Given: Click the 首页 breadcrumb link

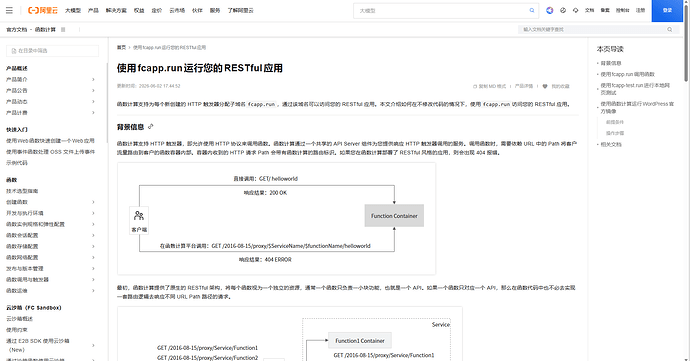Looking at the screenshot, I should pyautogui.click(x=121, y=48).
